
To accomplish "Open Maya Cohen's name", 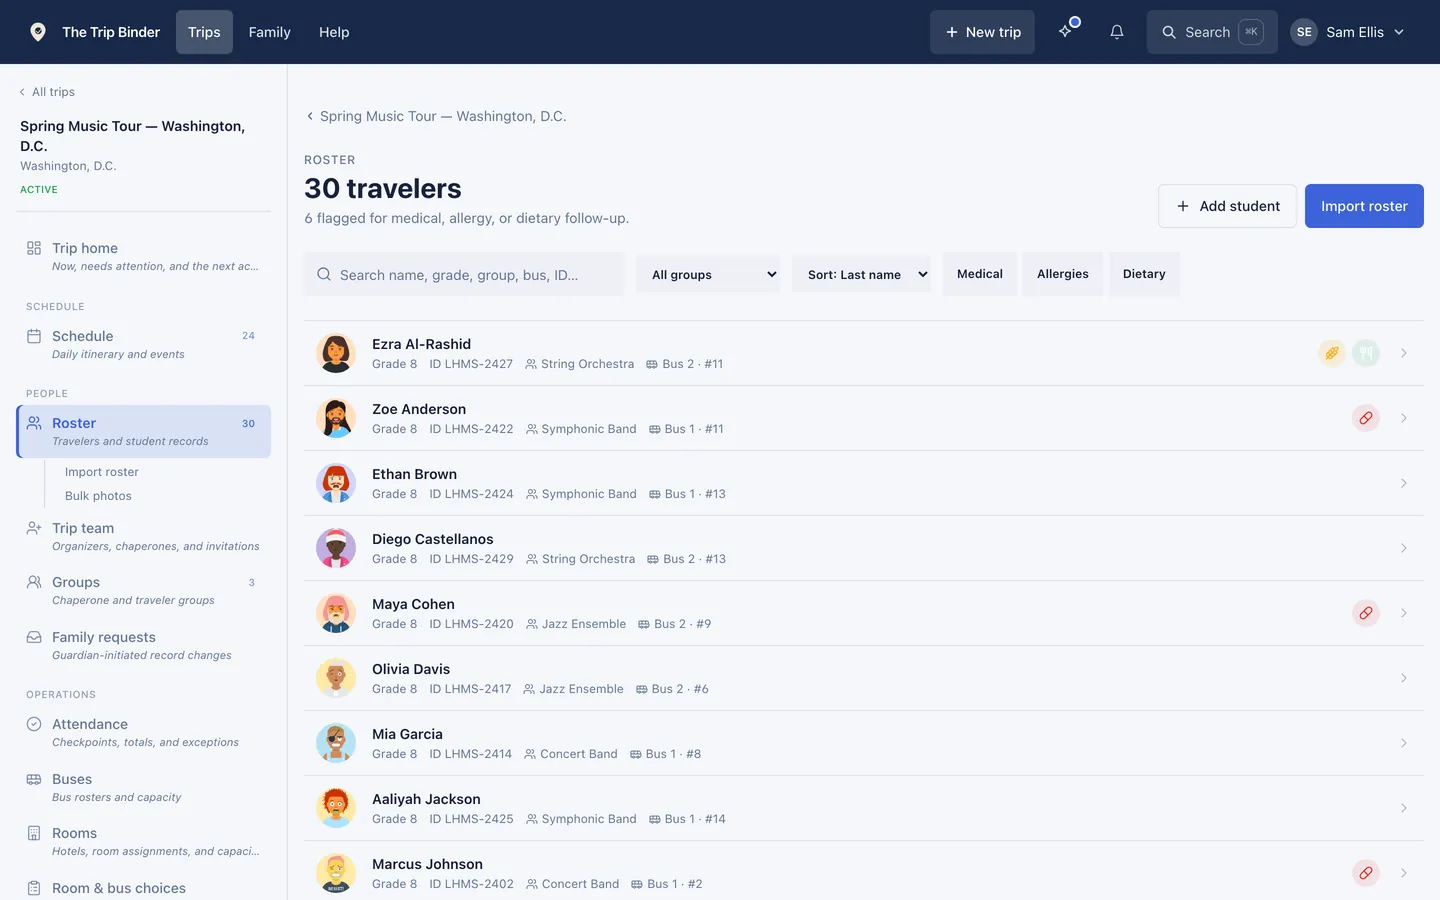I will tap(413, 604).
